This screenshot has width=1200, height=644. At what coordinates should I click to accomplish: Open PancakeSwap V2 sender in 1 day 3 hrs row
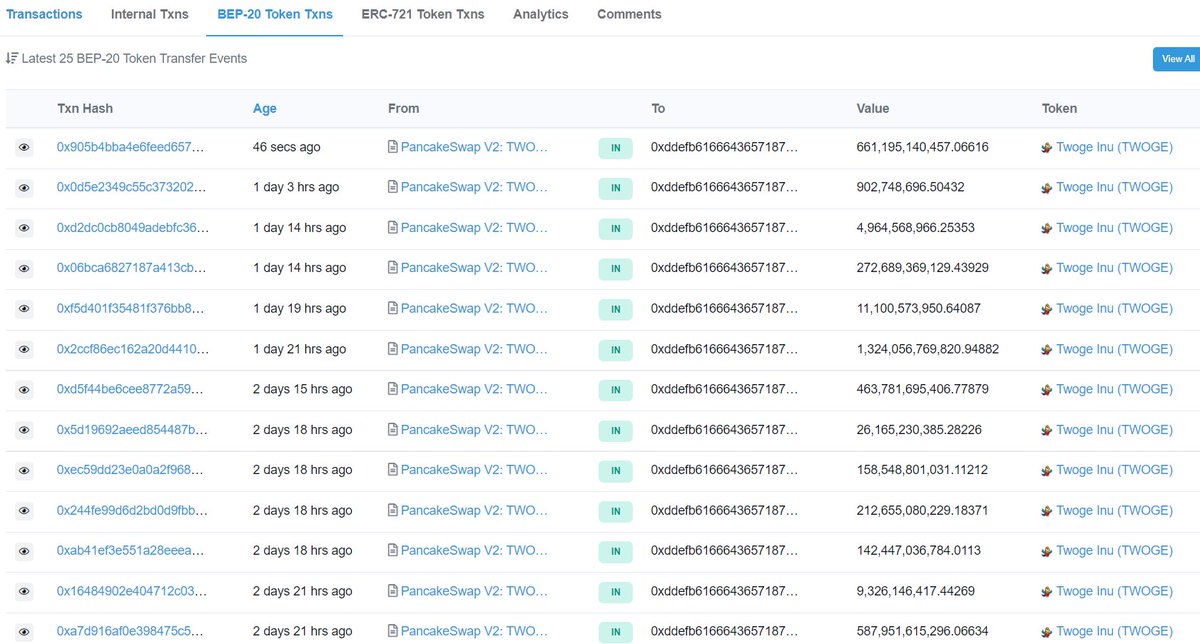474,187
